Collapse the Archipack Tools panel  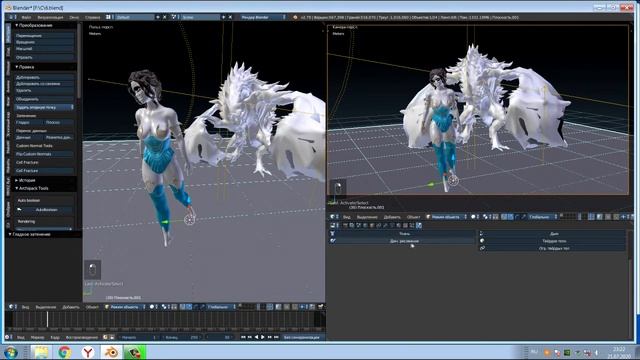point(32,188)
